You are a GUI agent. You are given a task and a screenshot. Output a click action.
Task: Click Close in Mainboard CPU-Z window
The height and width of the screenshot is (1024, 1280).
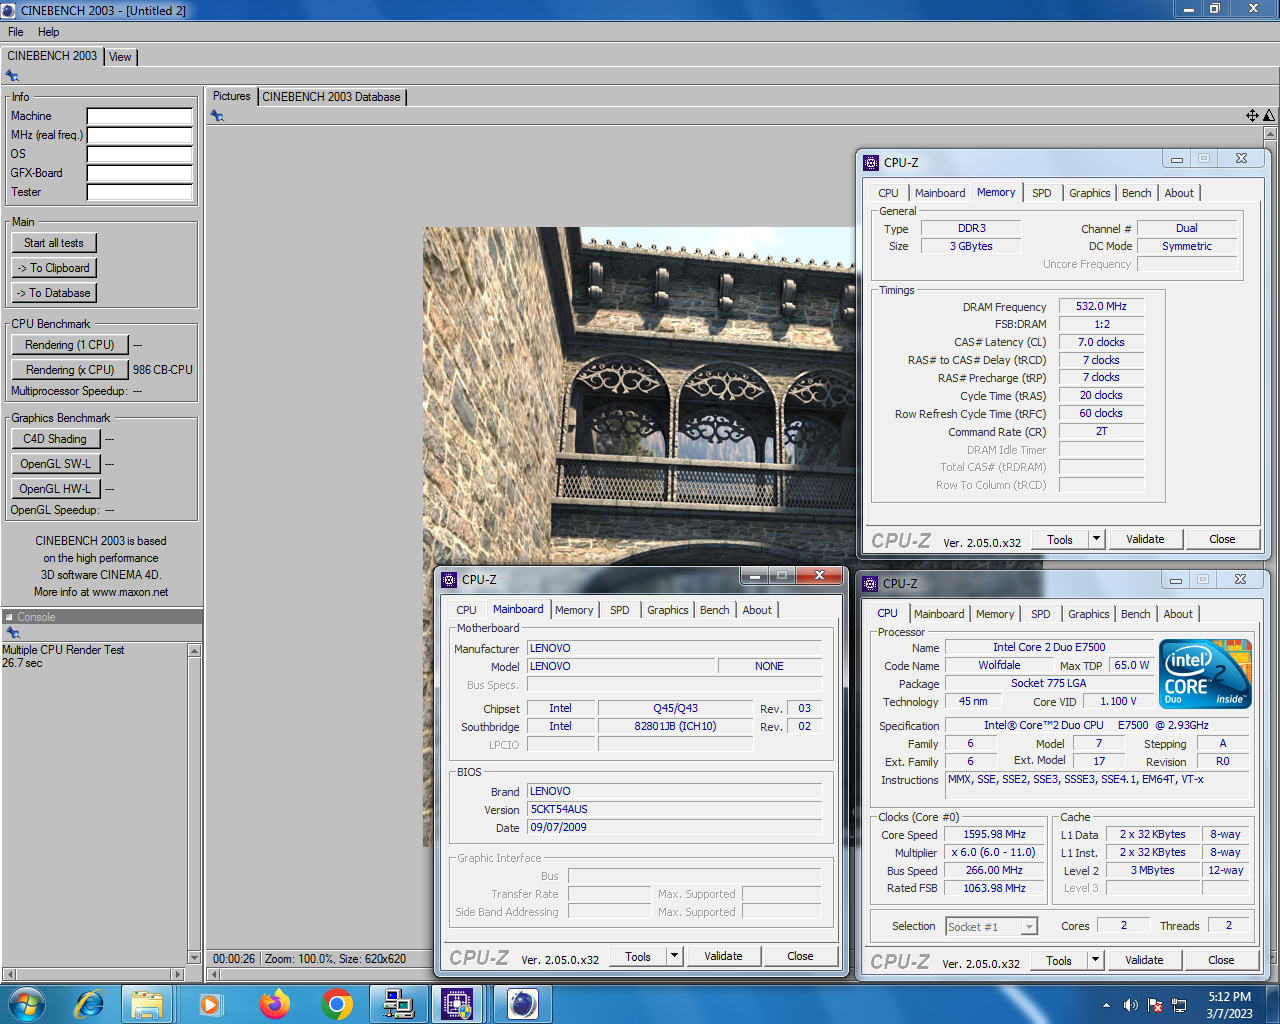(x=800, y=956)
